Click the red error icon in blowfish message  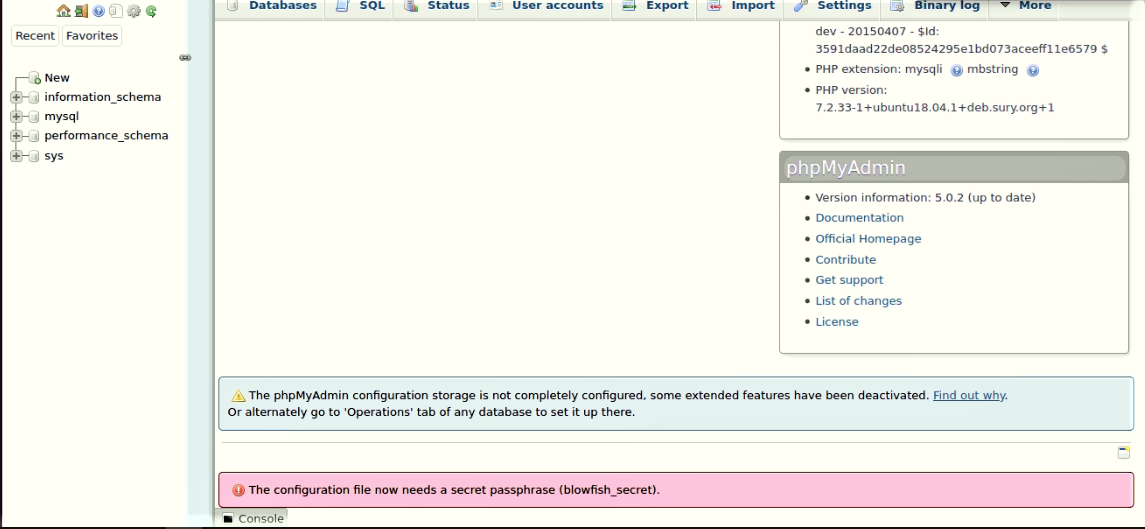click(x=238, y=490)
